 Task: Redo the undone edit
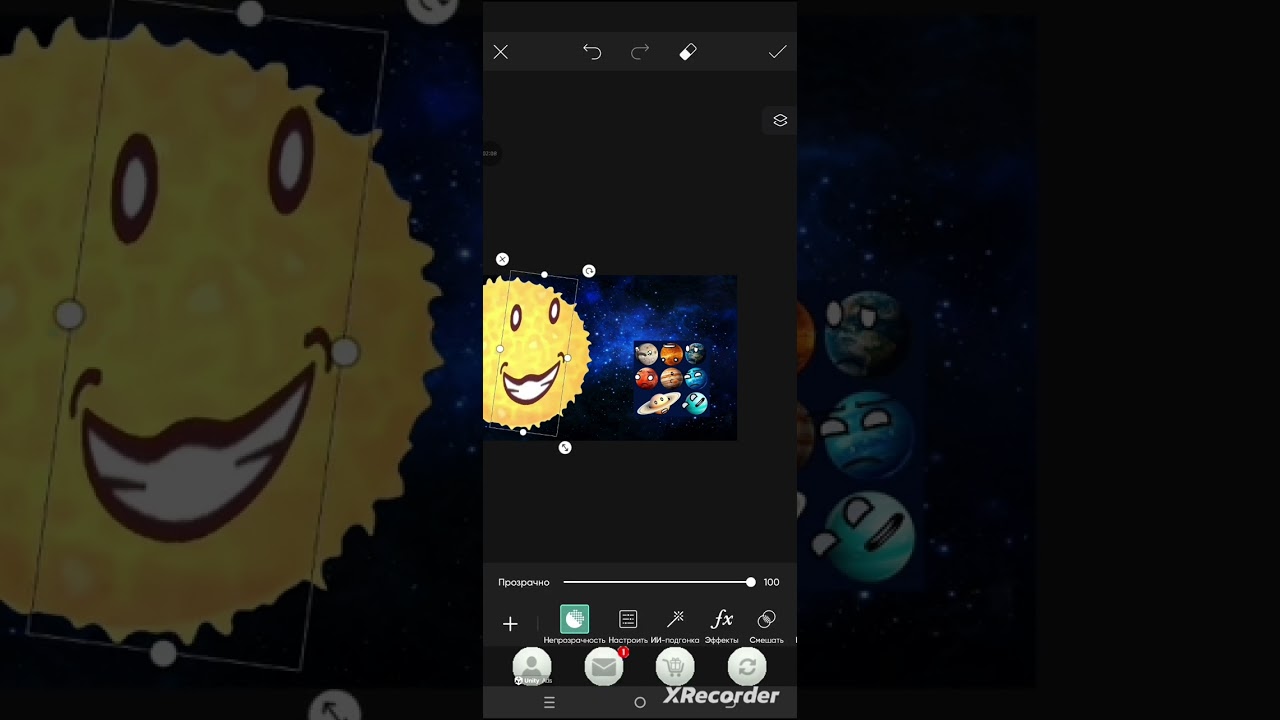click(640, 52)
